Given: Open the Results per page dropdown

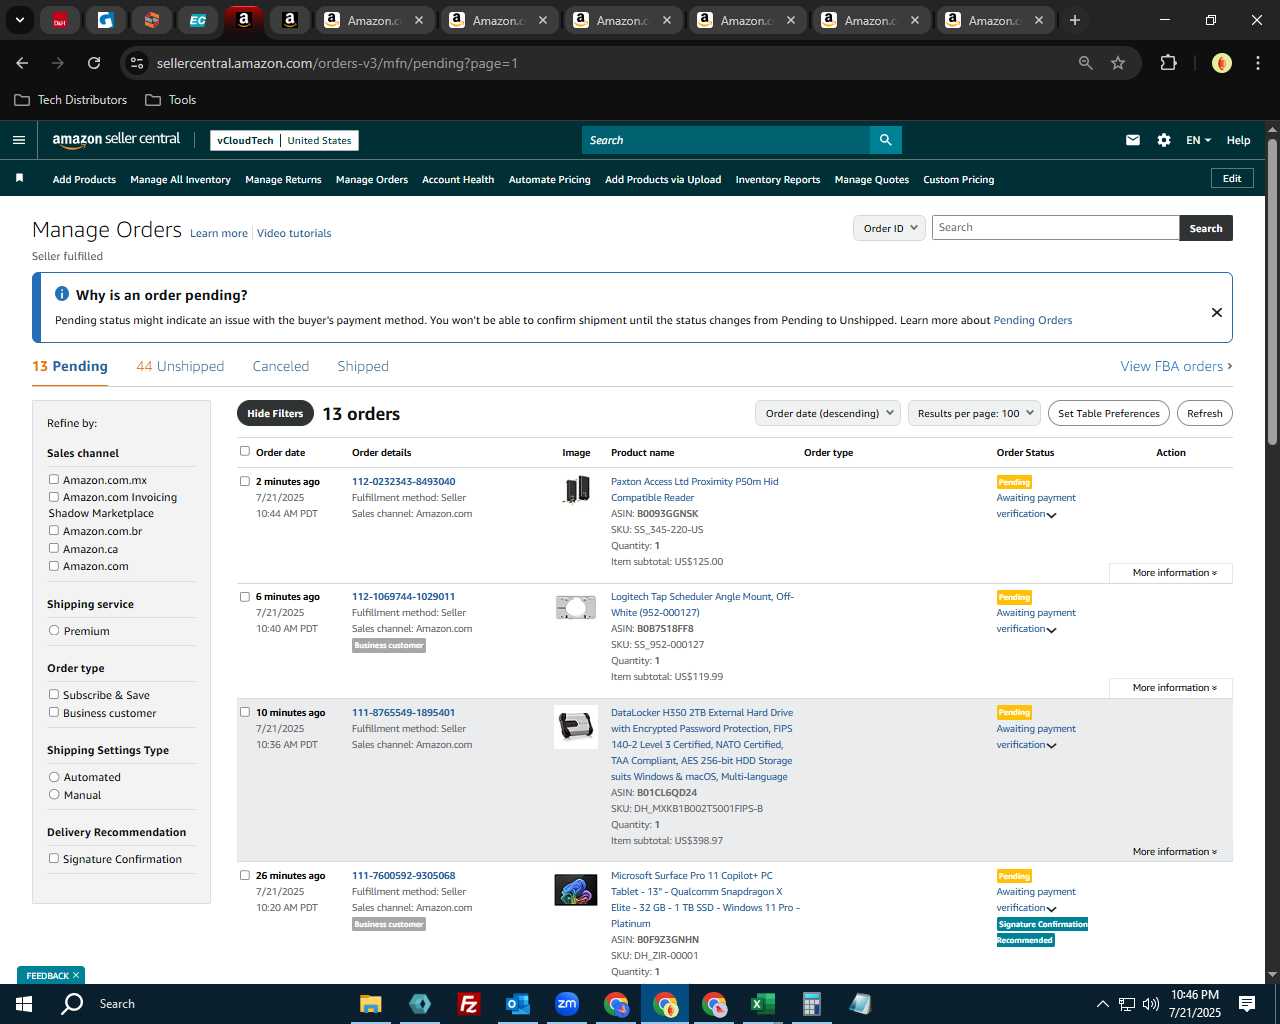Looking at the screenshot, I should click(975, 413).
